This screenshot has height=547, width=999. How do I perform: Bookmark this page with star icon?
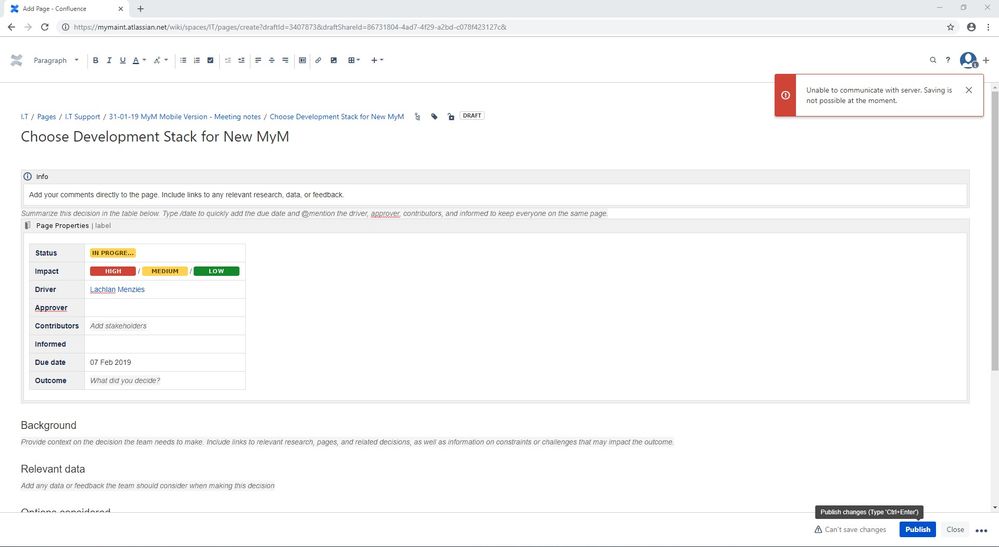click(951, 27)
